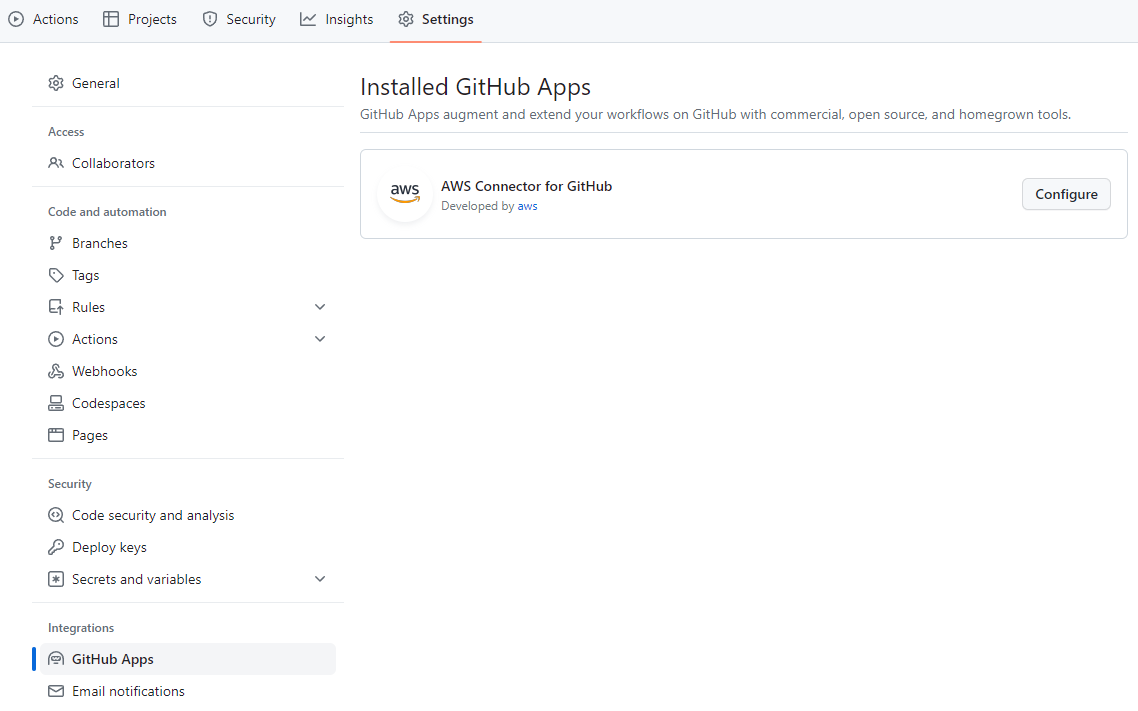Image resolution: width=1138 pixels, height=711 pixels.
Task: Click the Email notifications mail icon
Action: pos(56,691)
